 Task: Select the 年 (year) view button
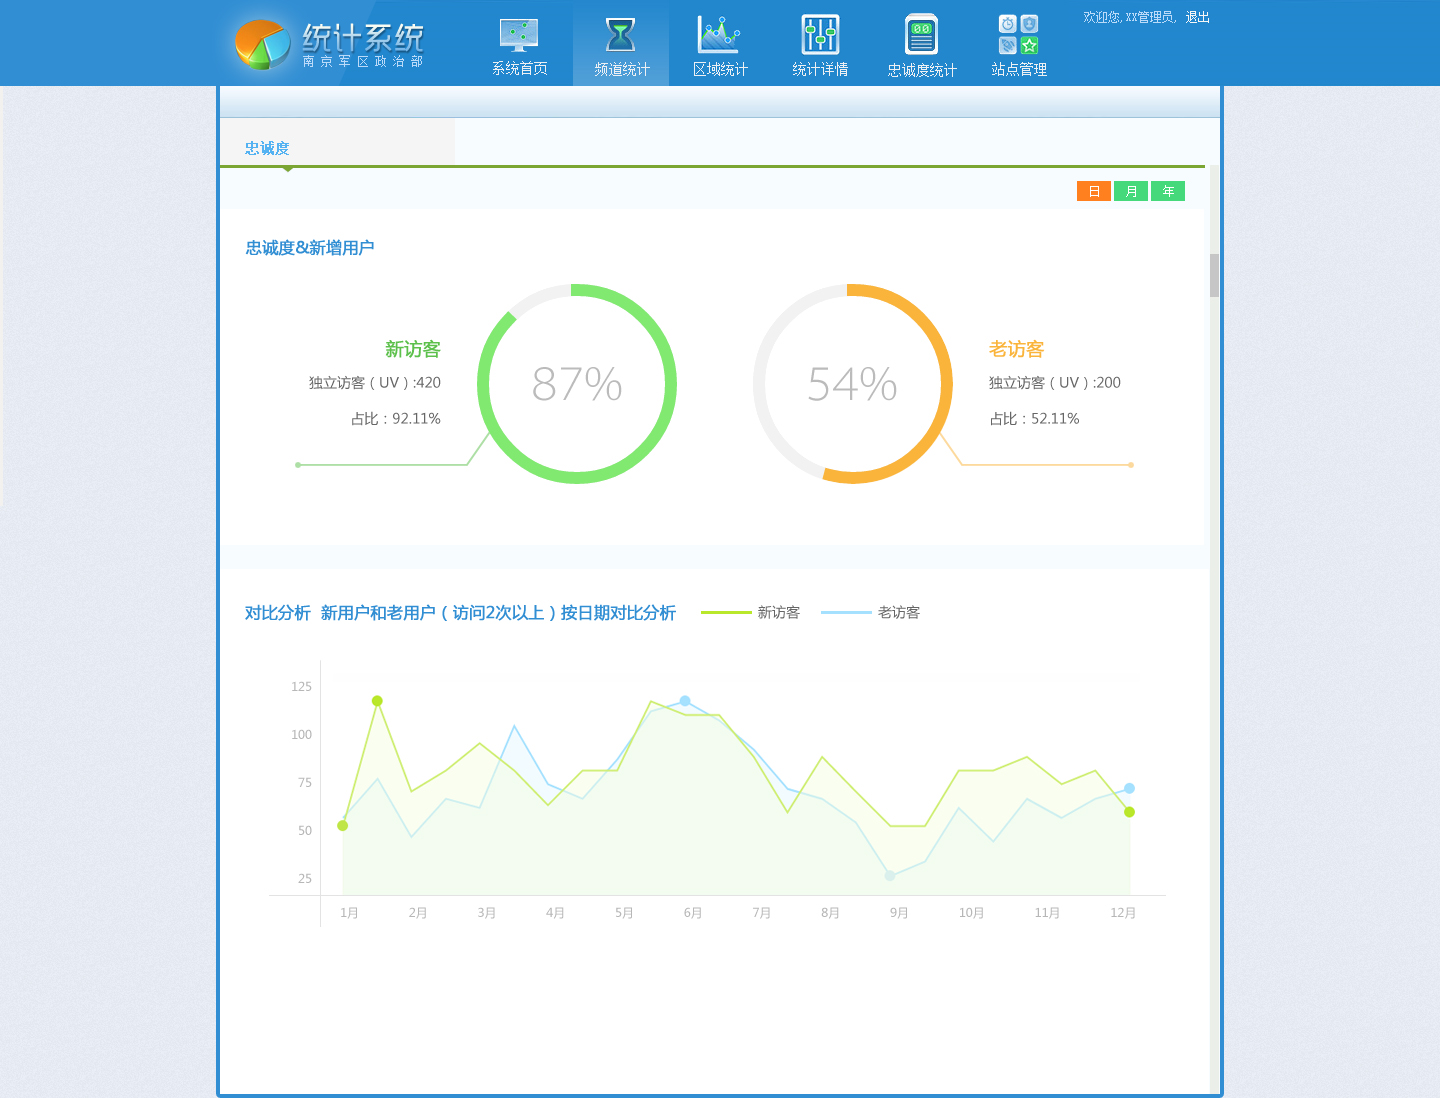point(1168,191)
